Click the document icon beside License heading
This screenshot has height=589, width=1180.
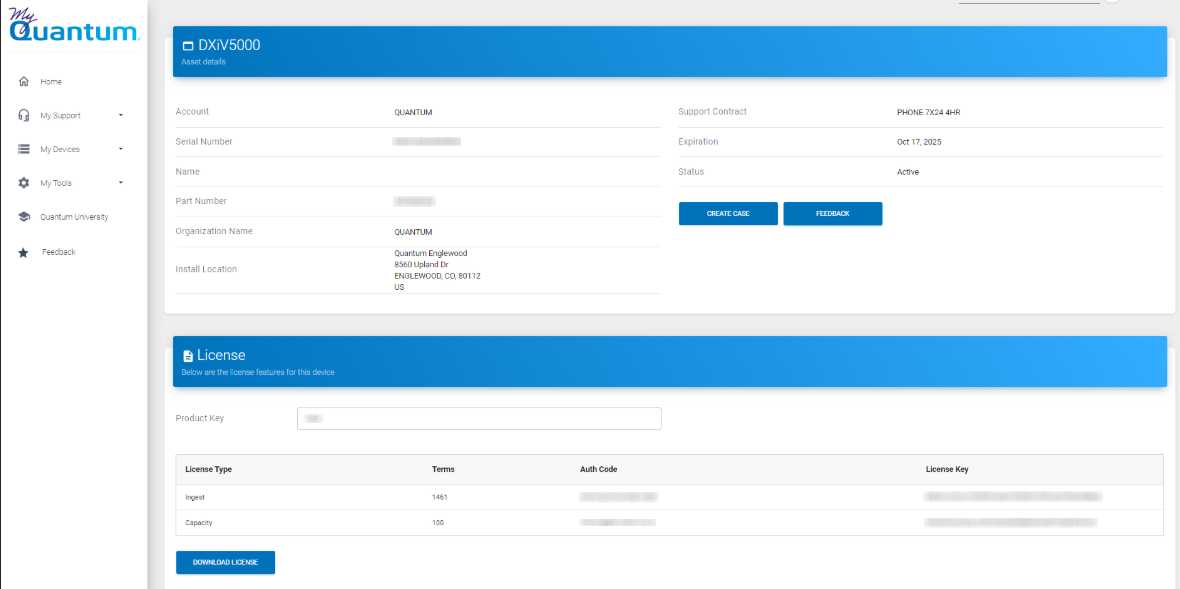187,356
